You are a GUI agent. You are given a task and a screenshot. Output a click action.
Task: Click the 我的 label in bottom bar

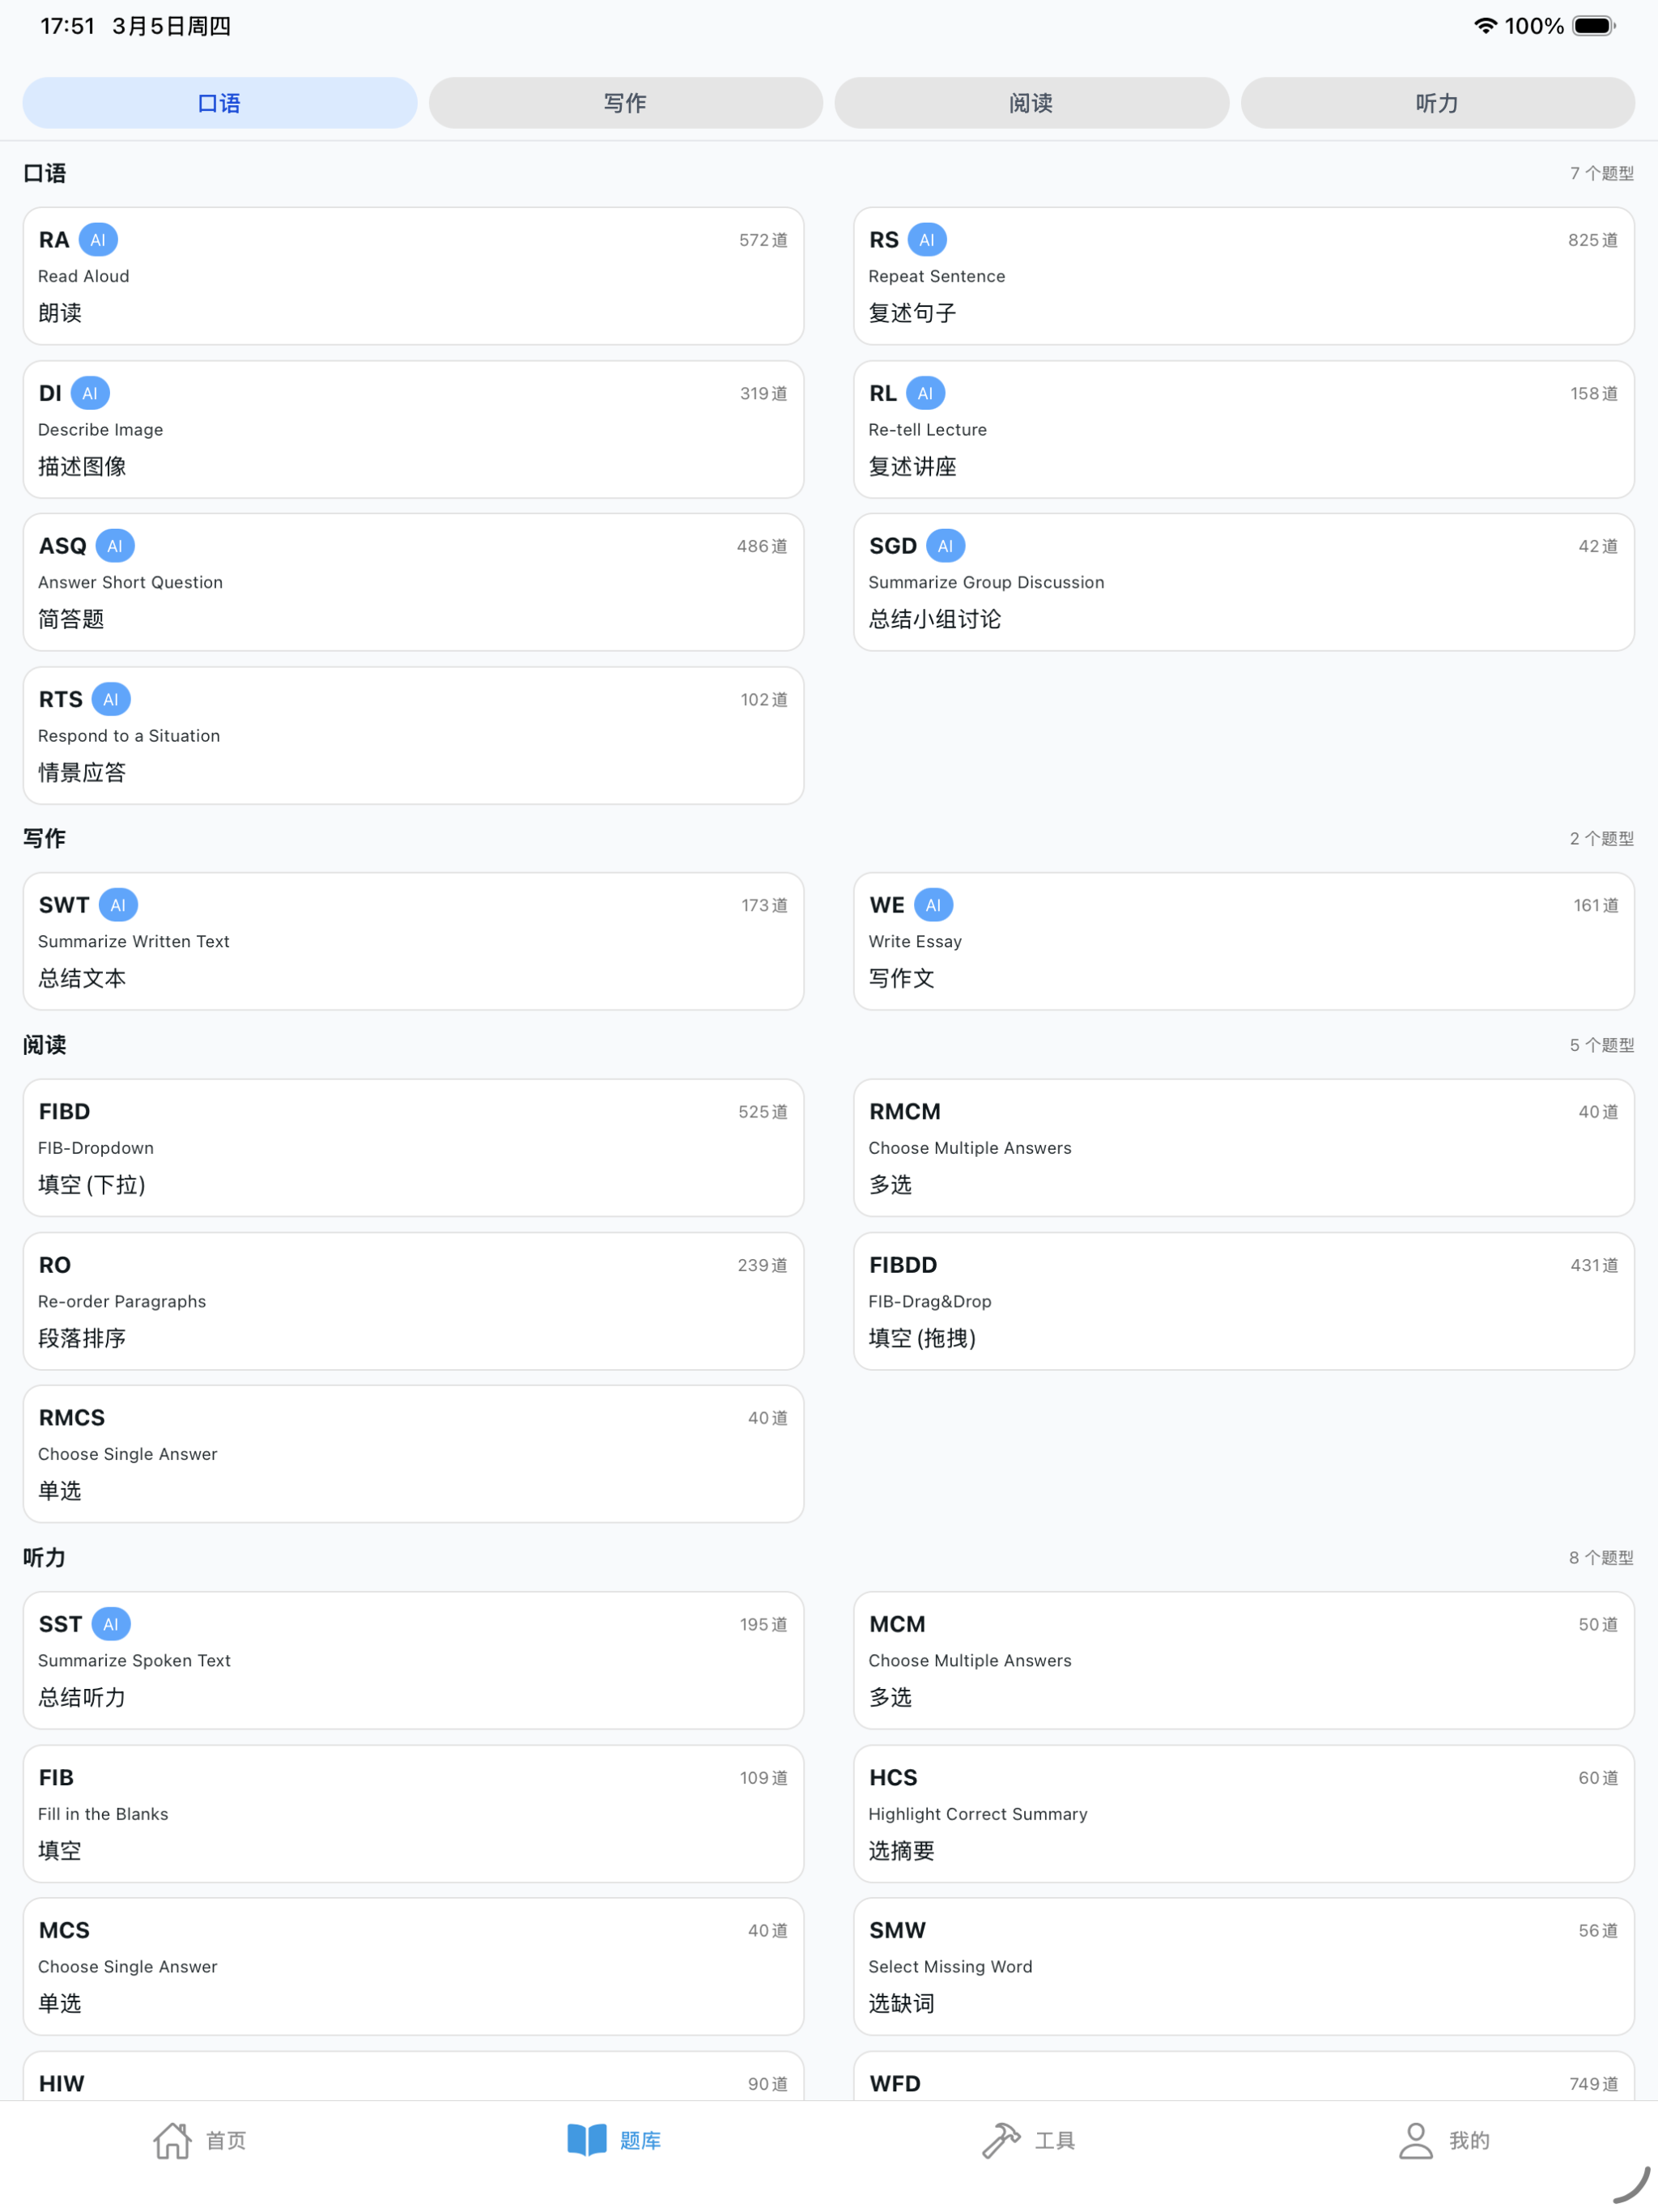[x=1470, y=2140]
